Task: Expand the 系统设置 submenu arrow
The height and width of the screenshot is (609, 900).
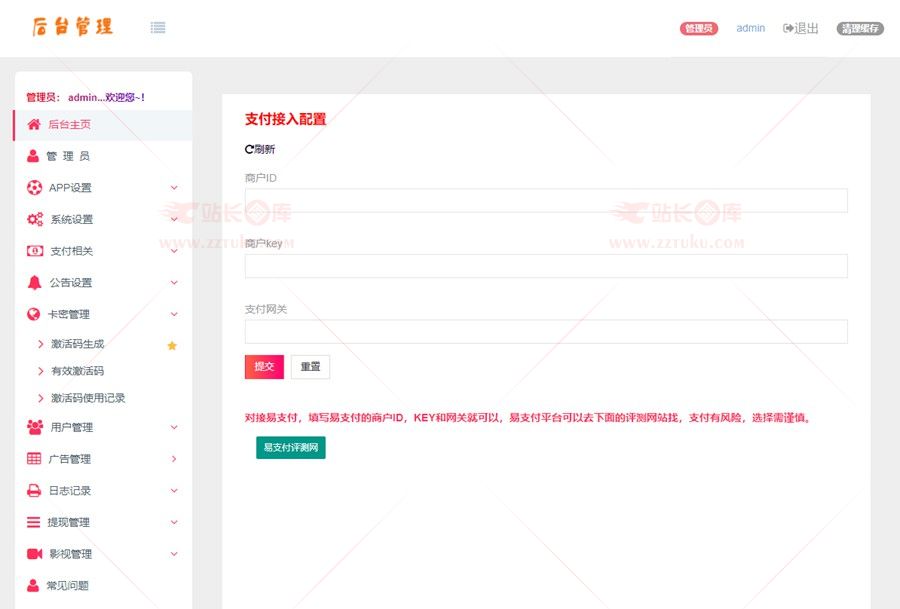Action: click(174, 220)
